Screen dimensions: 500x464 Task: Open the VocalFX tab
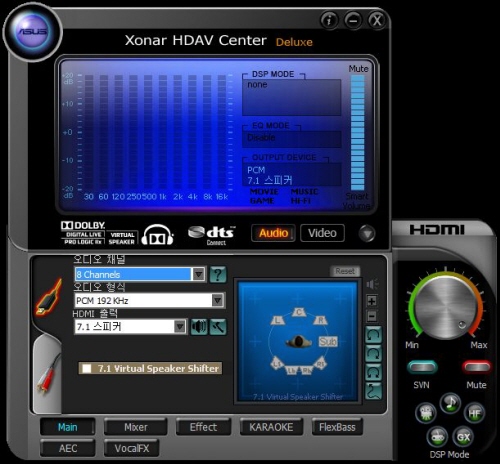132,448
